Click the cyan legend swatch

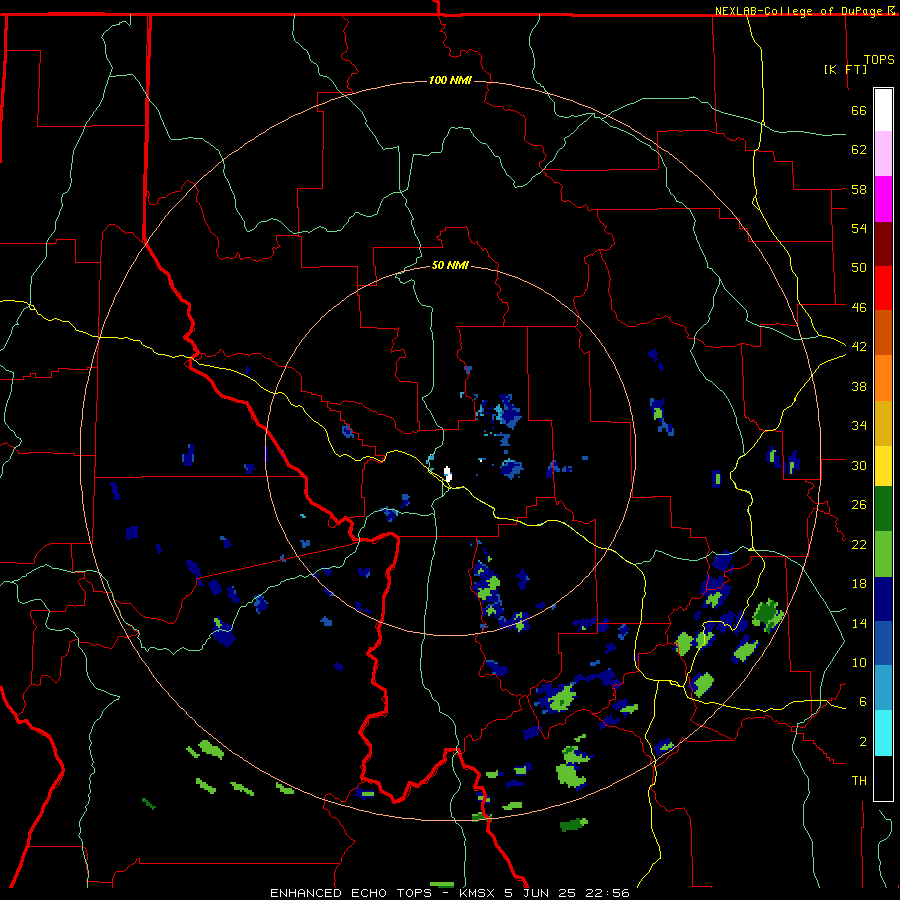click(883, 733)
